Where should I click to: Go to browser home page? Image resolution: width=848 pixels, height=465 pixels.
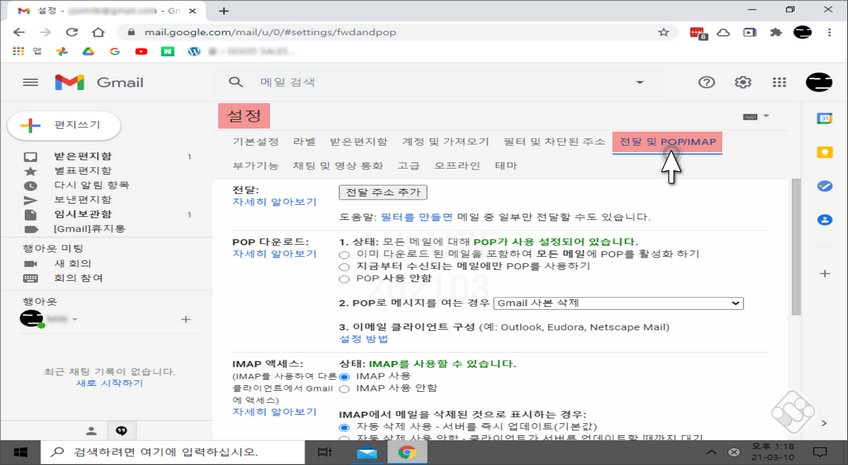pyautogui.click(x=98, y=32)
